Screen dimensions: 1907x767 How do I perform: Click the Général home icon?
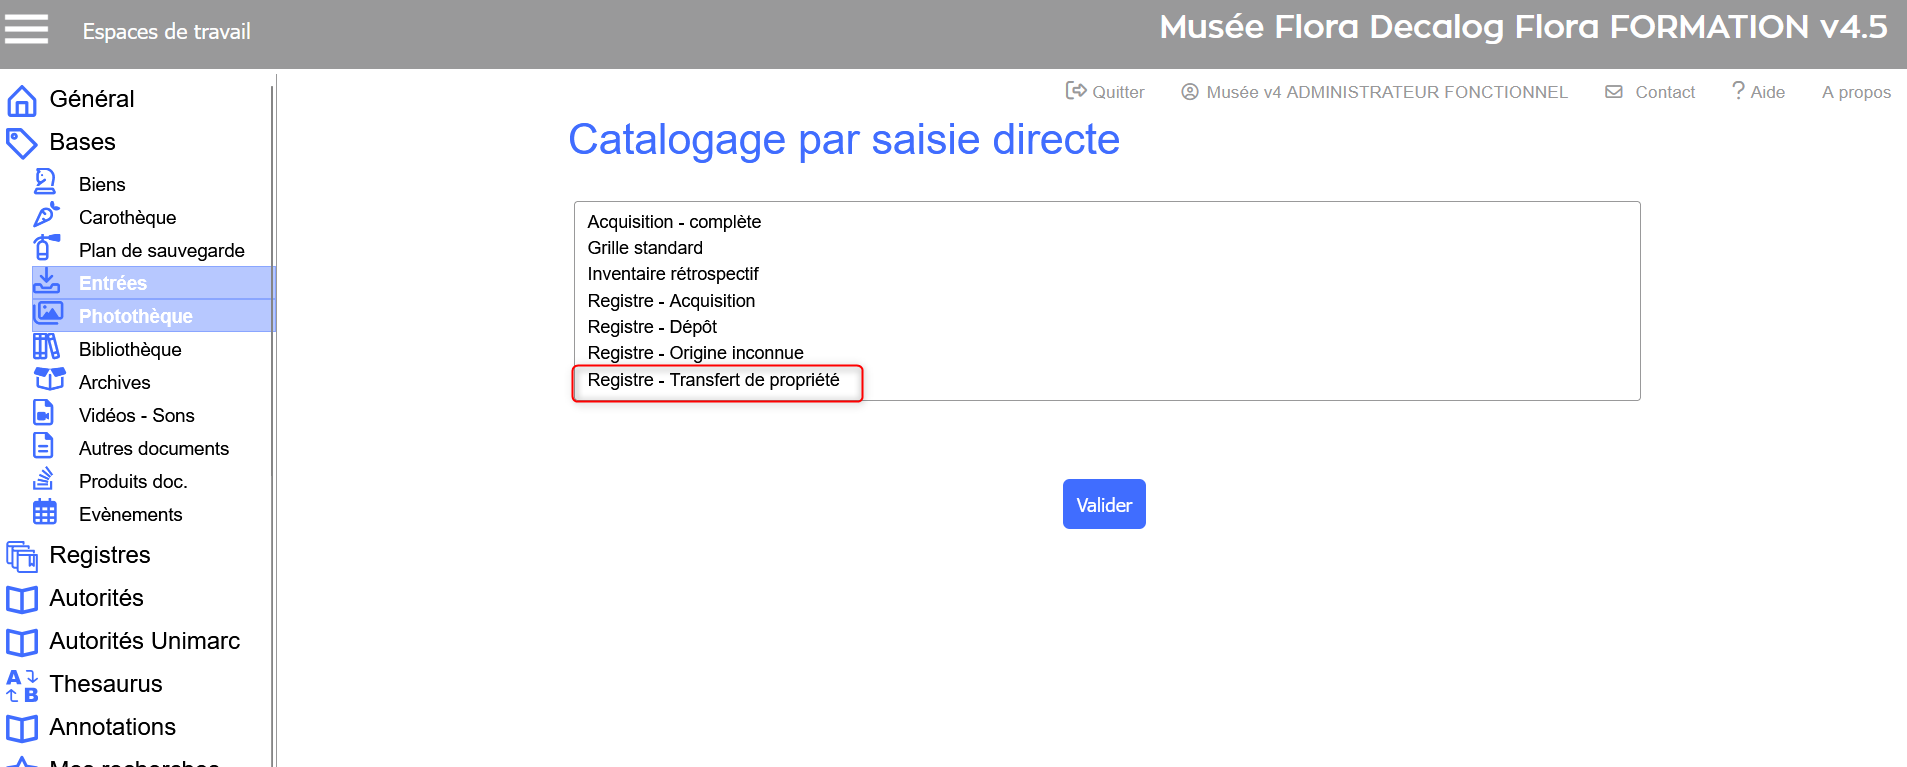coord(22,100)
